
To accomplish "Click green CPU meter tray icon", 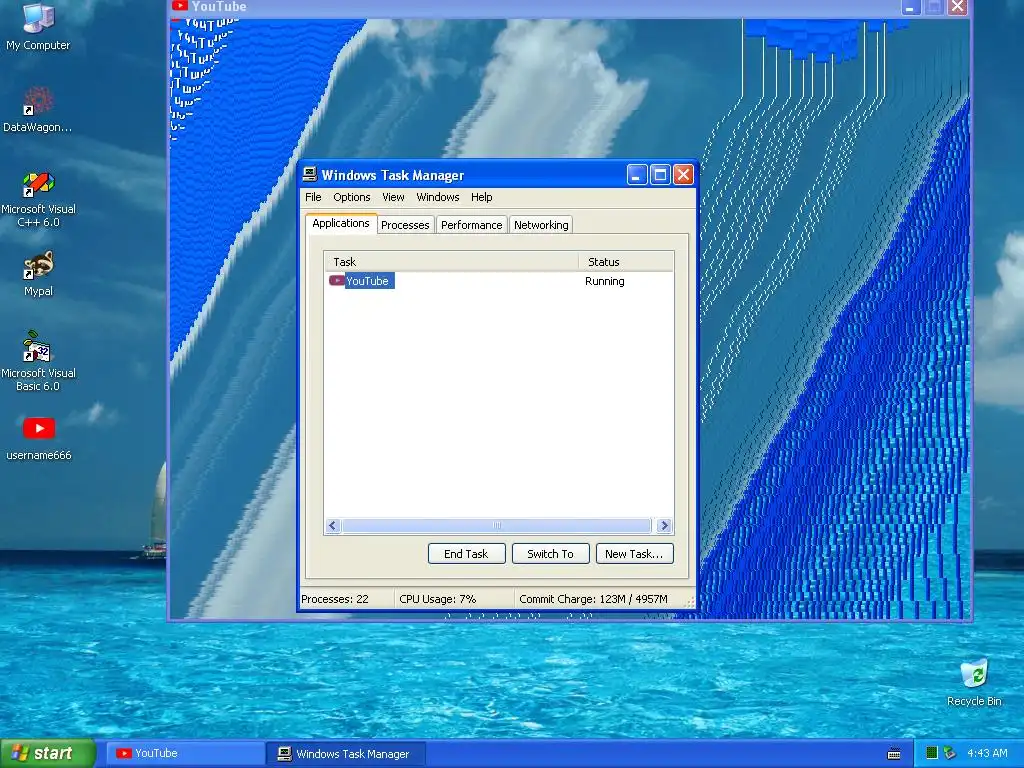I will (x=932, y=753).
